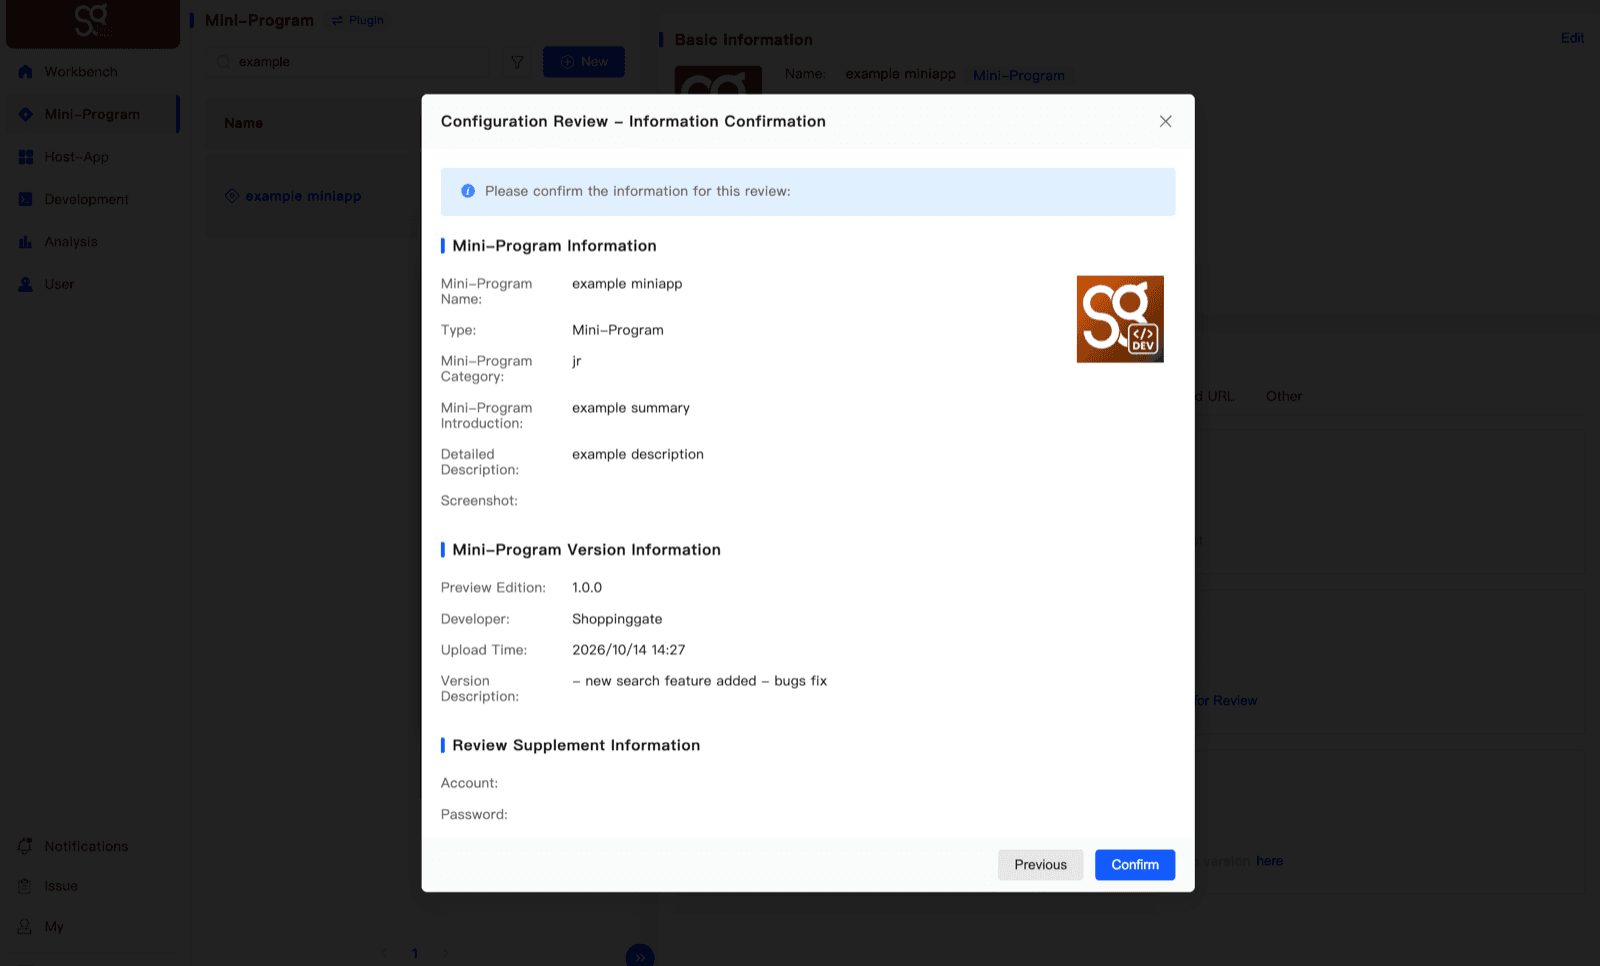This screenshot has width=1600, height=966.
Task: Open User section in sidebar
Action: point(59,284)
